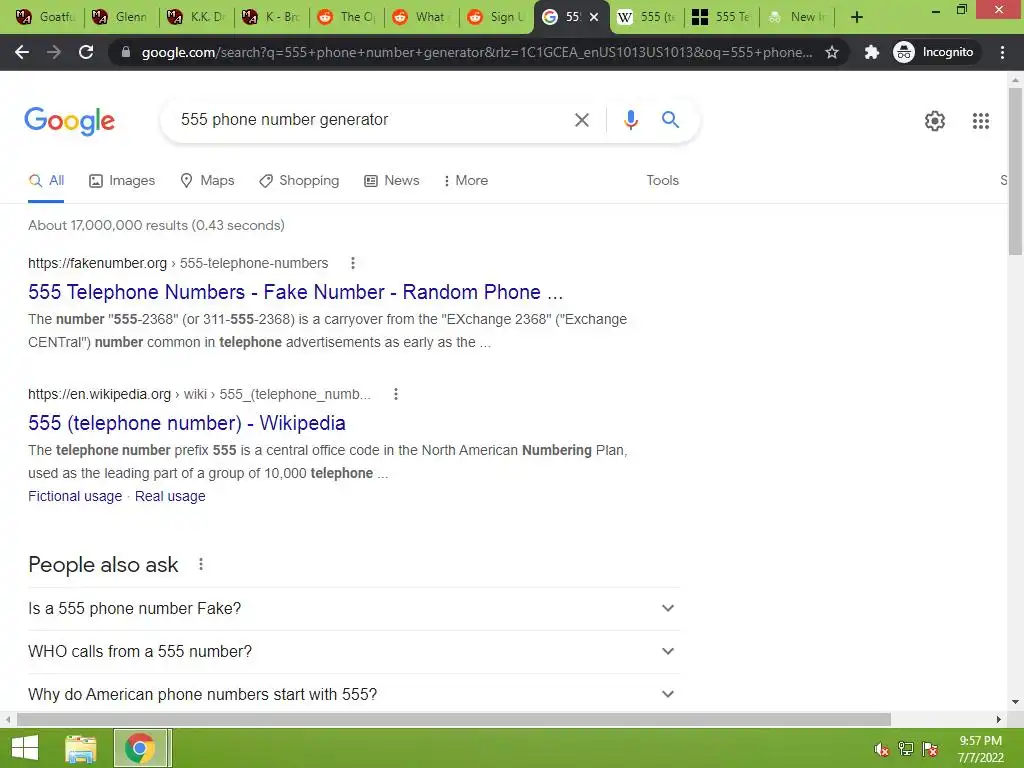Switch to the Reddit 'The O' tab

click(x=345, y=17)
